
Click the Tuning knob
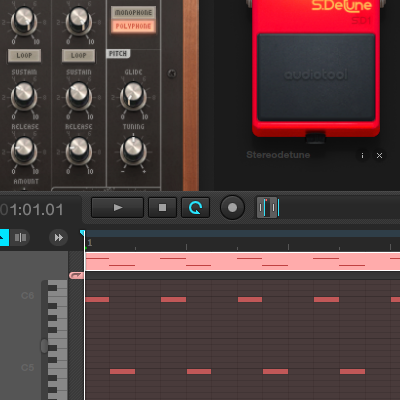tap(133, 150)
